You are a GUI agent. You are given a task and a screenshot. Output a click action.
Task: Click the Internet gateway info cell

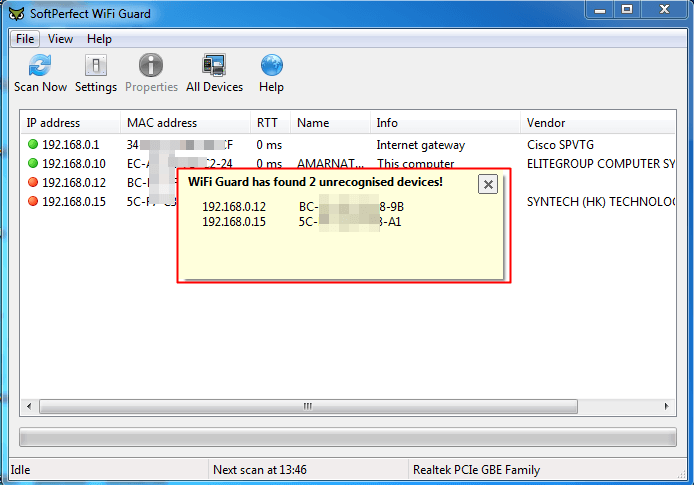(420, 145)
